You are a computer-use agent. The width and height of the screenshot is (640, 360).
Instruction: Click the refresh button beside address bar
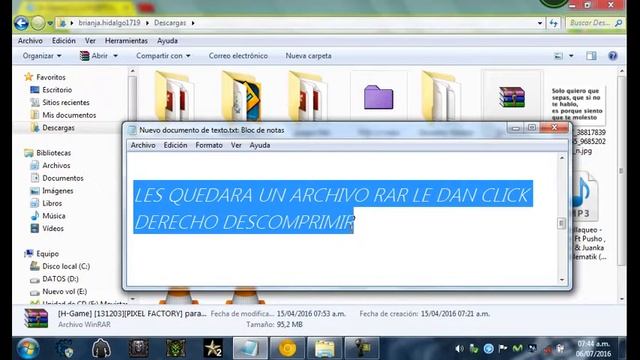click(x=553, y=23)
